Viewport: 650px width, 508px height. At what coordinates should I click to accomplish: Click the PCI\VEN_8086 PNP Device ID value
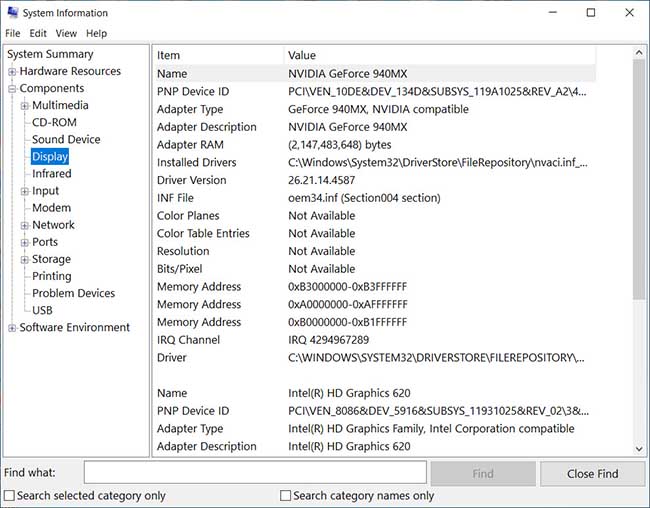tap(438, 411)
